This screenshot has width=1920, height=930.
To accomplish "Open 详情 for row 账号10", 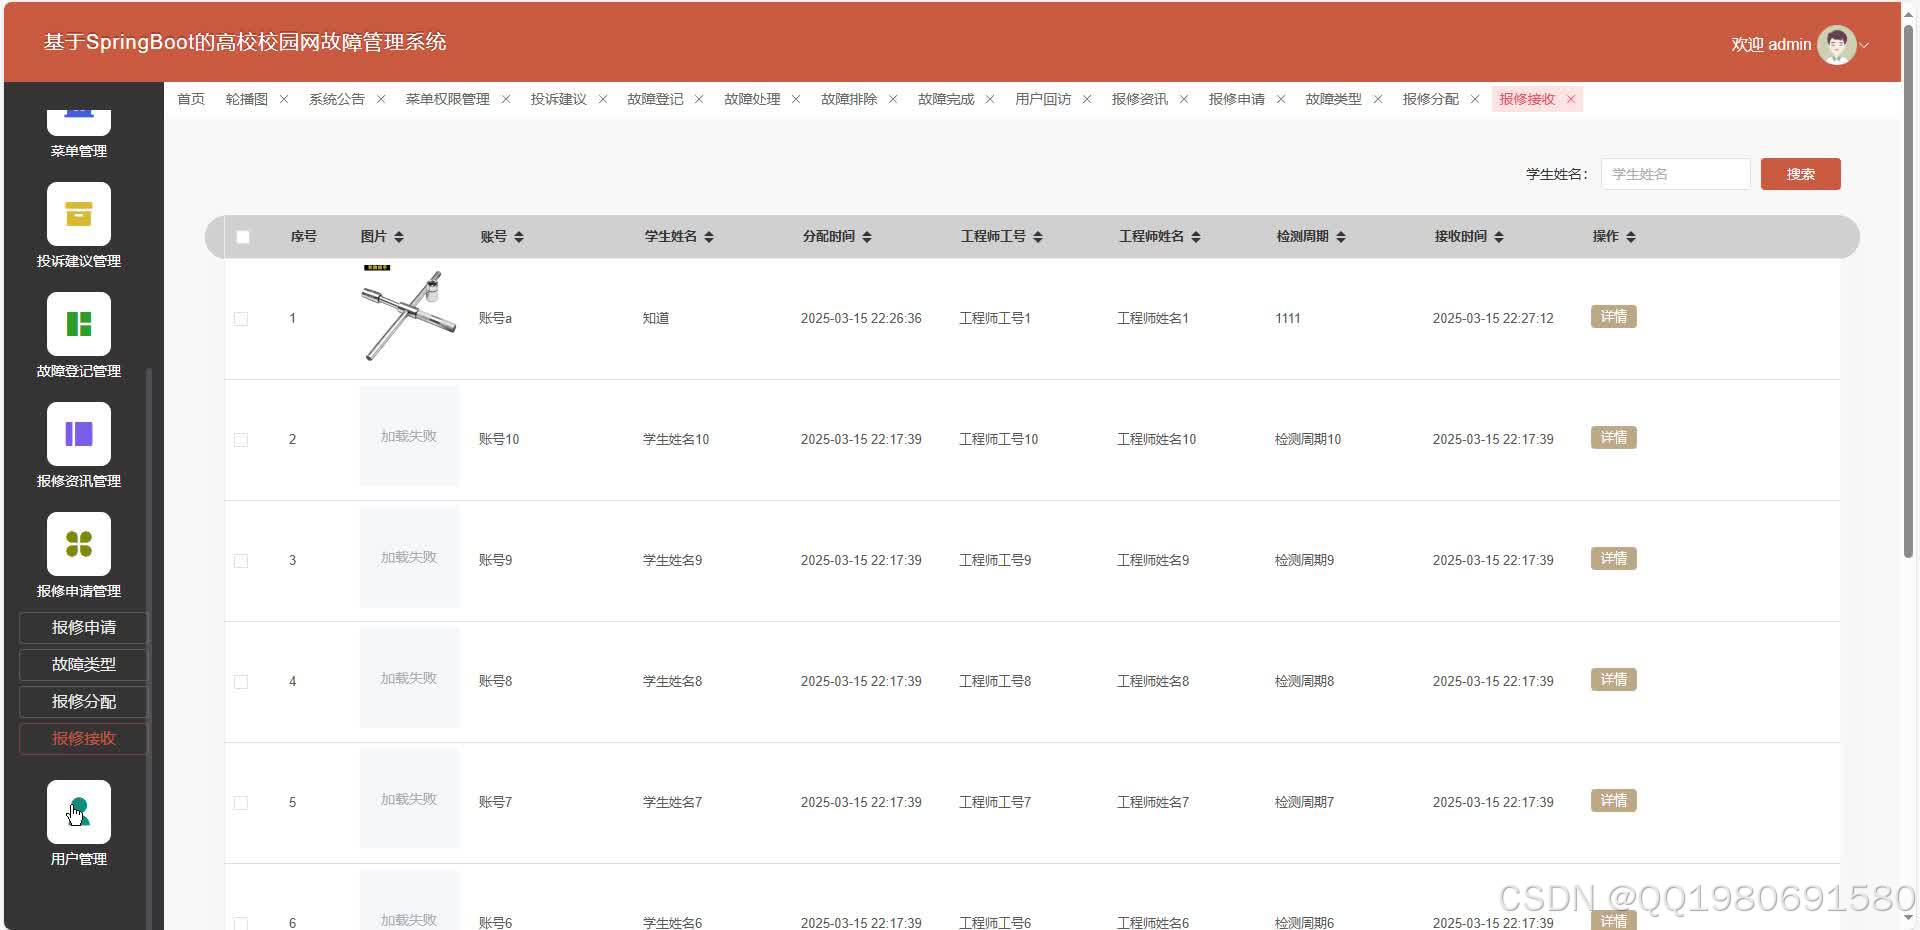I will [x=1613, y=438].
